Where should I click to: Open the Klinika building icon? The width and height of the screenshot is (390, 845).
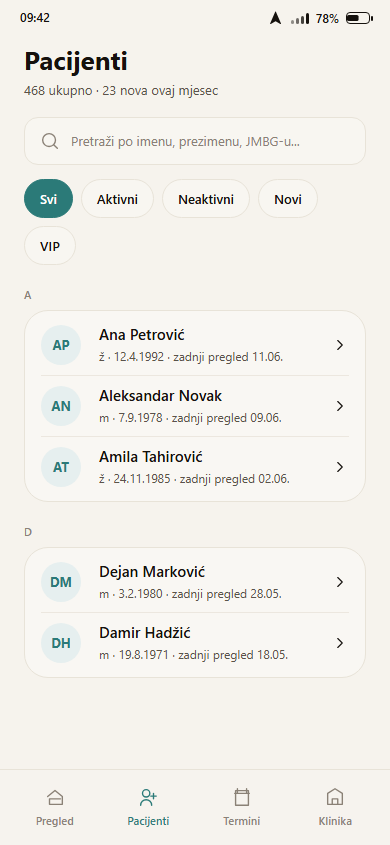point(335,797)
